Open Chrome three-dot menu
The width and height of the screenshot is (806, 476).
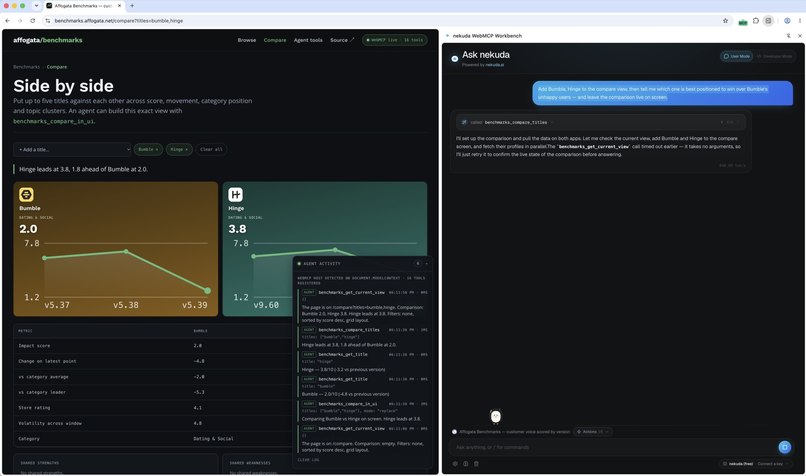tap(800, 21)
